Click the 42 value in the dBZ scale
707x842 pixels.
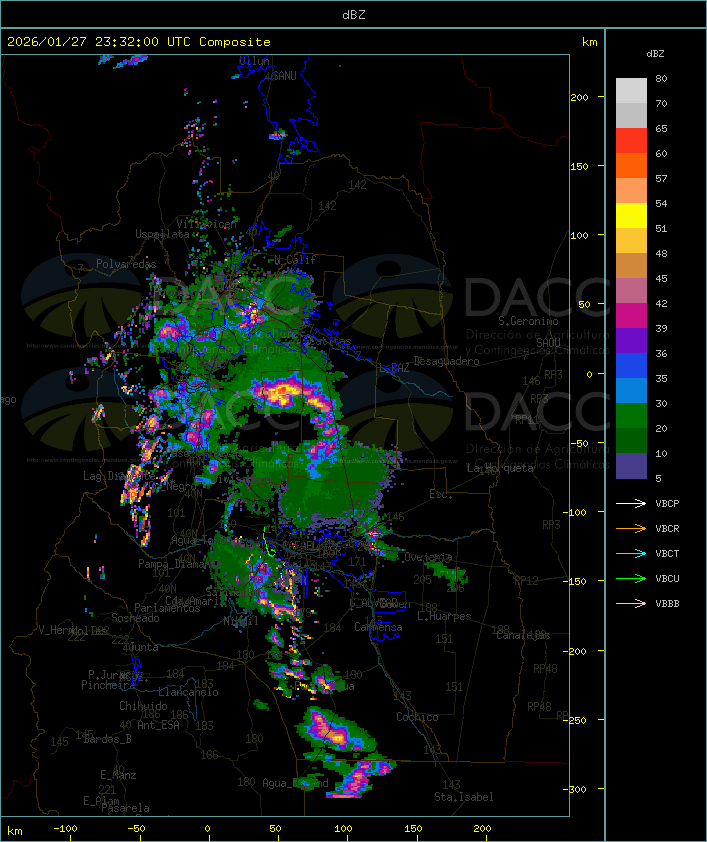(x=661, y=303)
